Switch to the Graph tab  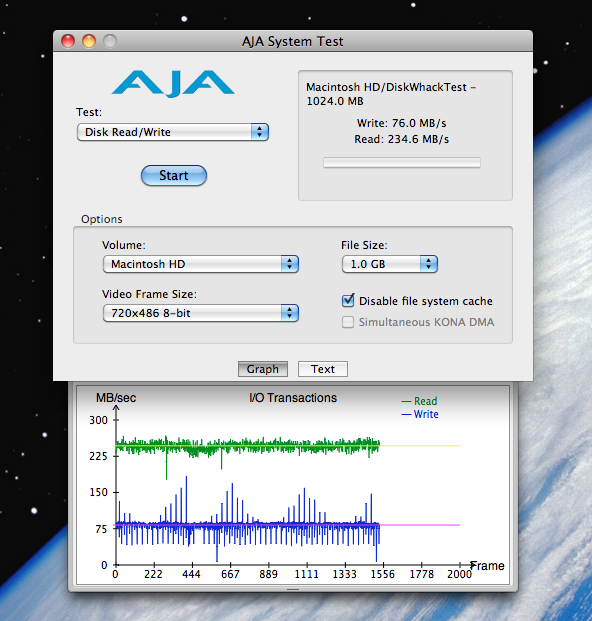pos(263,369)
